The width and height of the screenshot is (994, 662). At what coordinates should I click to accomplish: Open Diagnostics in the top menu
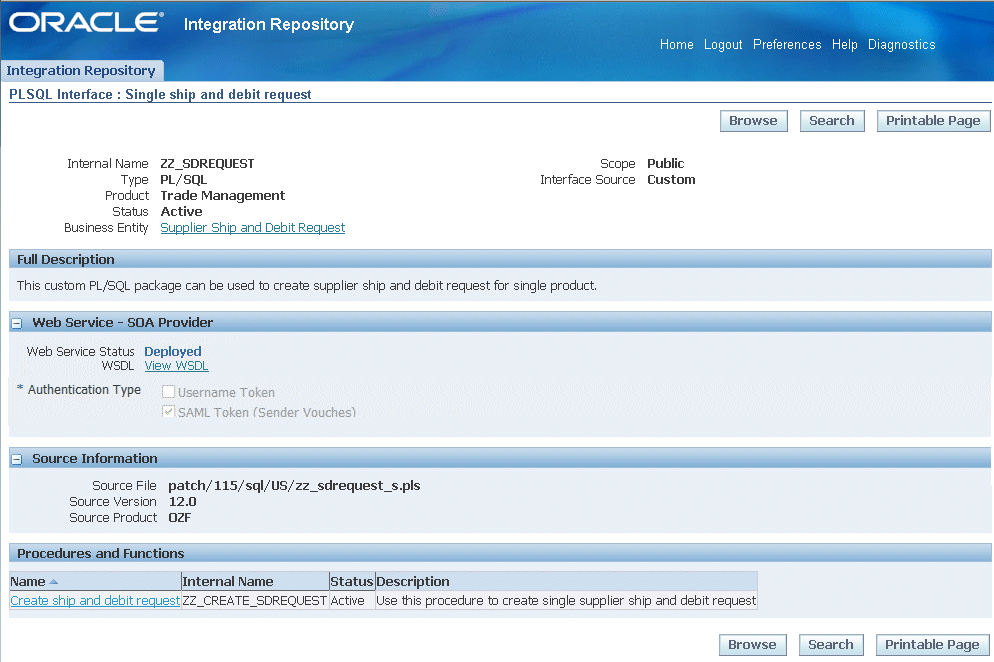point(901,44)
